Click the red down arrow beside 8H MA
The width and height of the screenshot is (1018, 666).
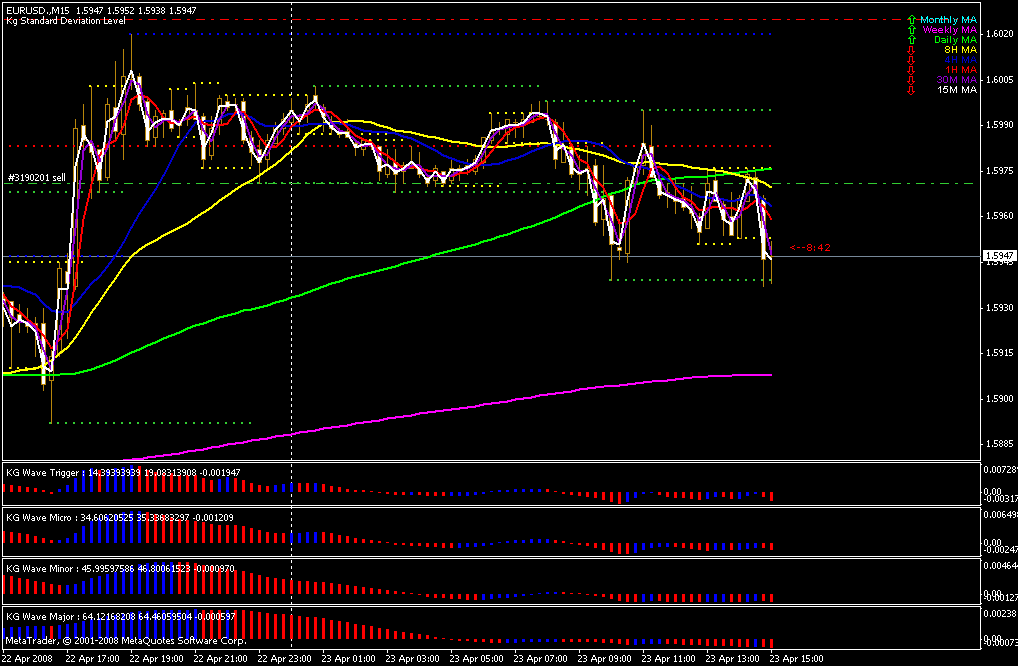coord(912,50)
